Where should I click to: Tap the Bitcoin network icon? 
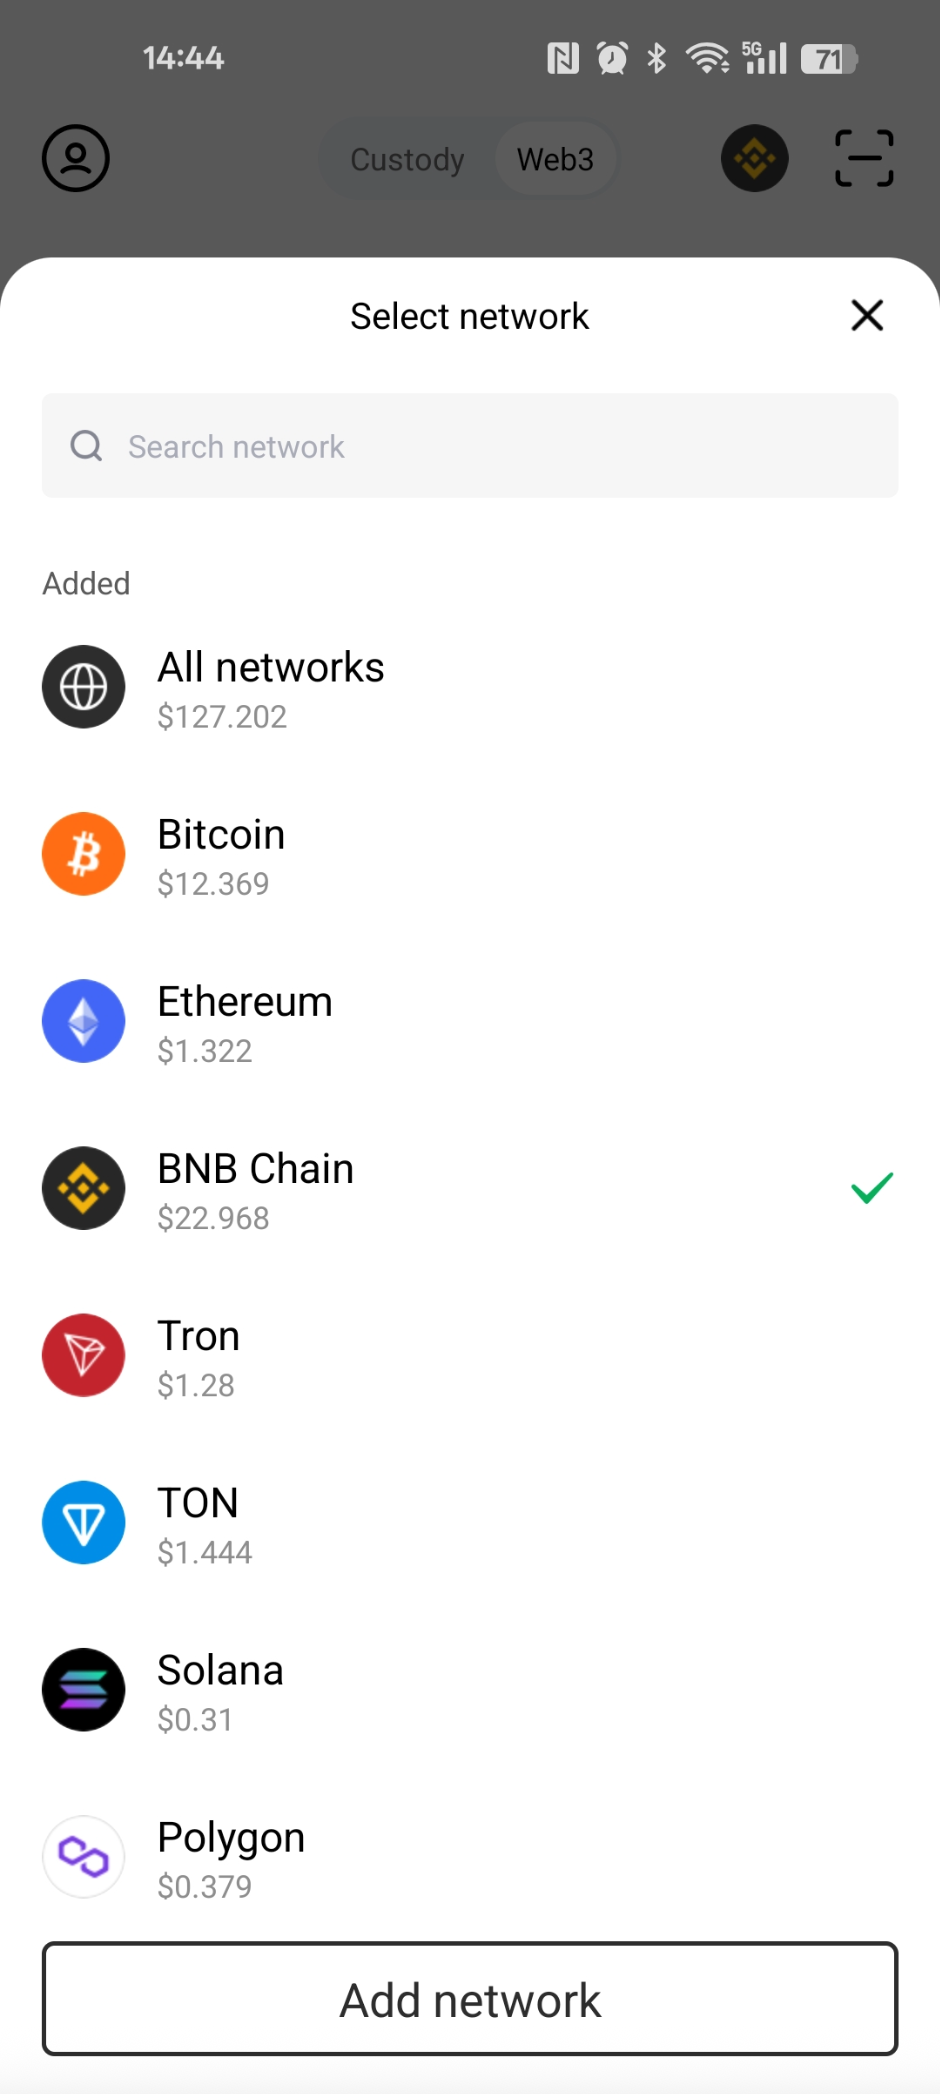pos(84,854)
